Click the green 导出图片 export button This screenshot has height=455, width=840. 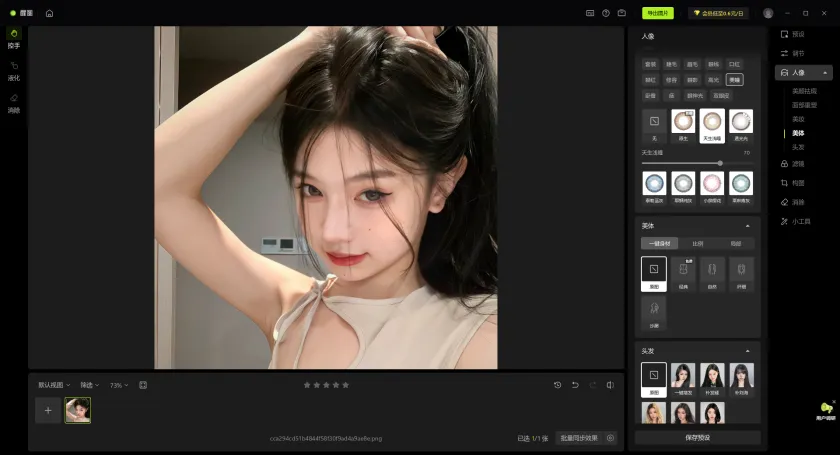pyautogui.click(x=658, y=13)
